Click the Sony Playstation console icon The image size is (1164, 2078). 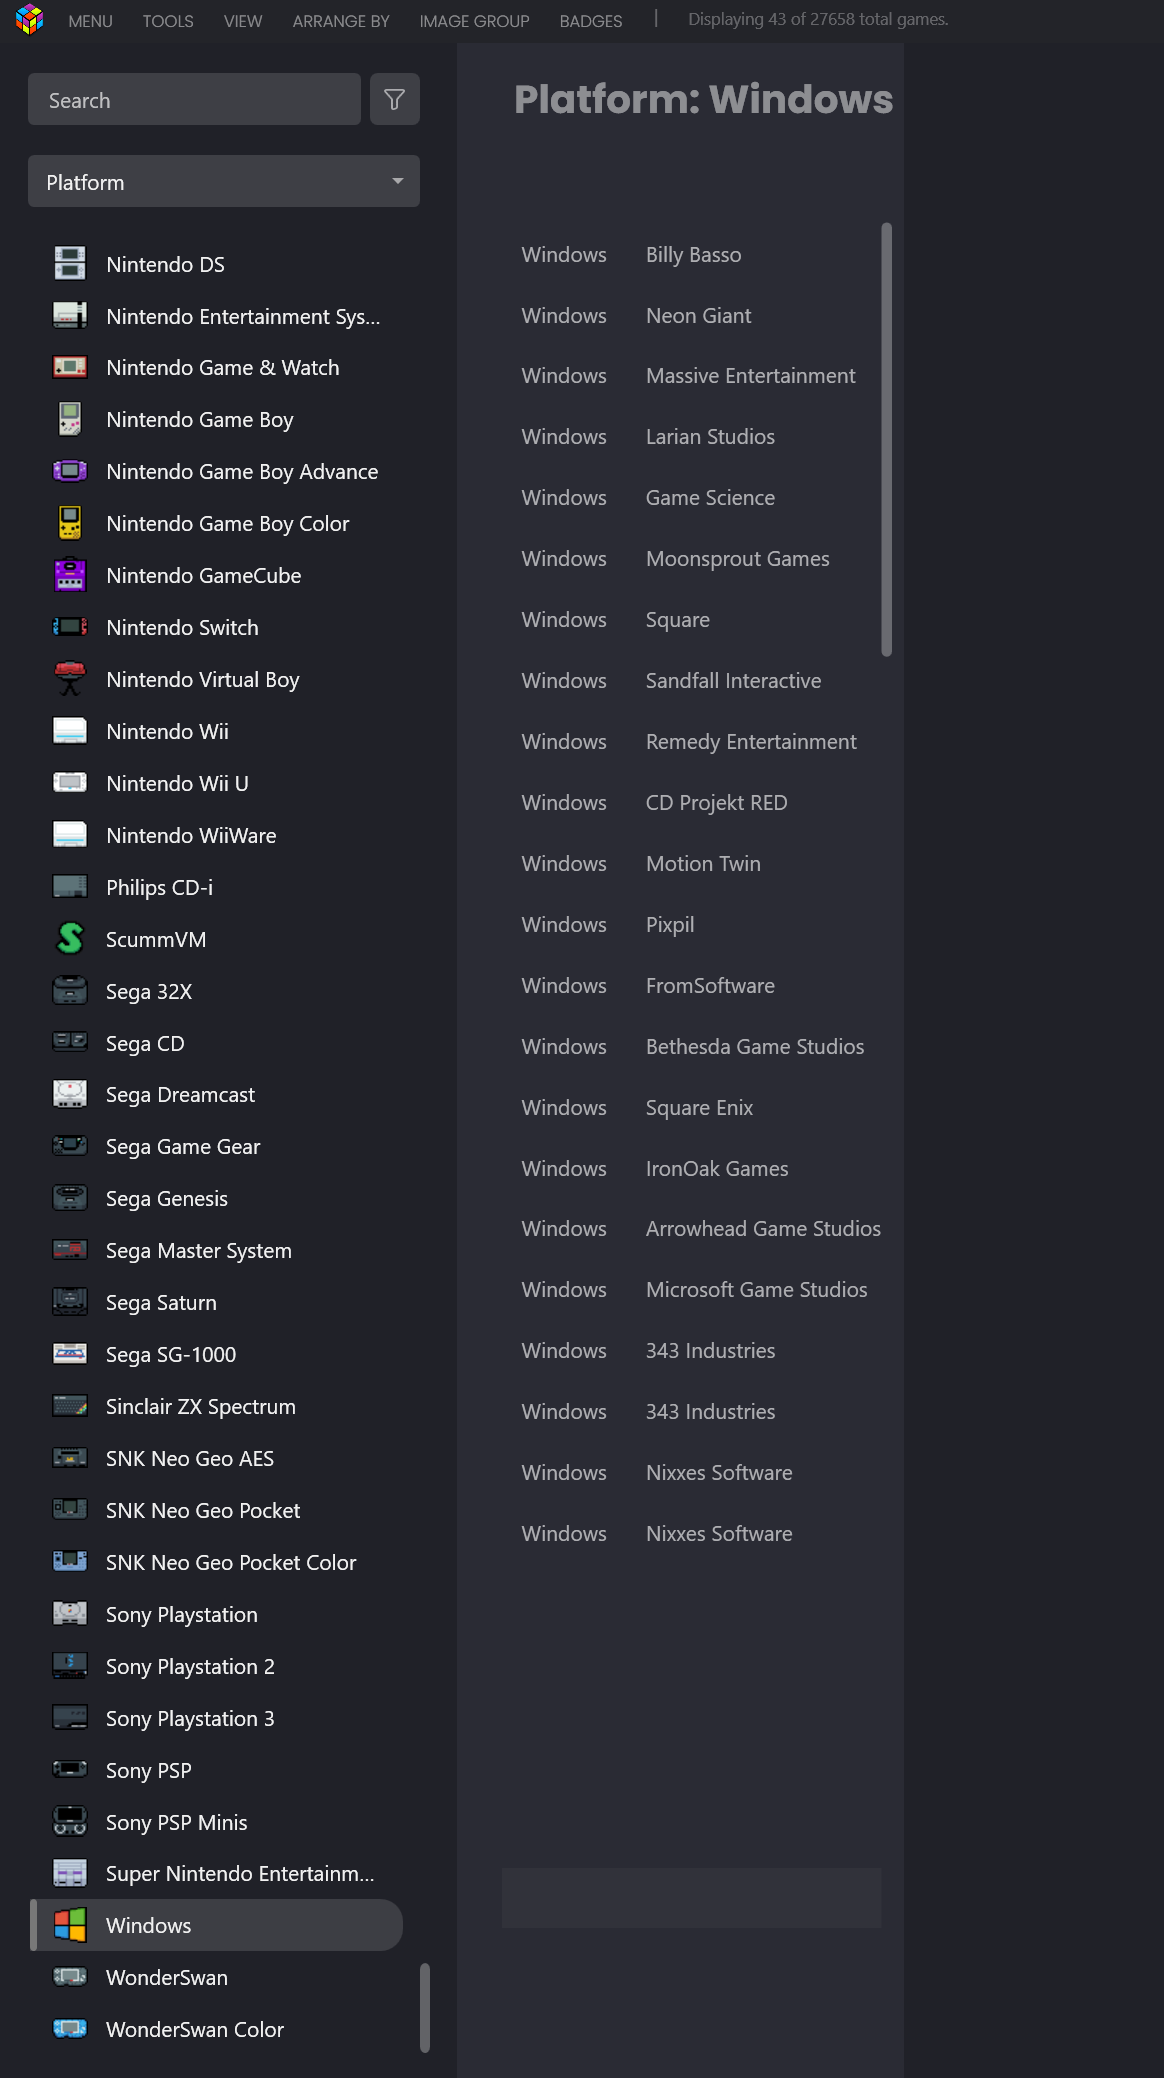70,1615
